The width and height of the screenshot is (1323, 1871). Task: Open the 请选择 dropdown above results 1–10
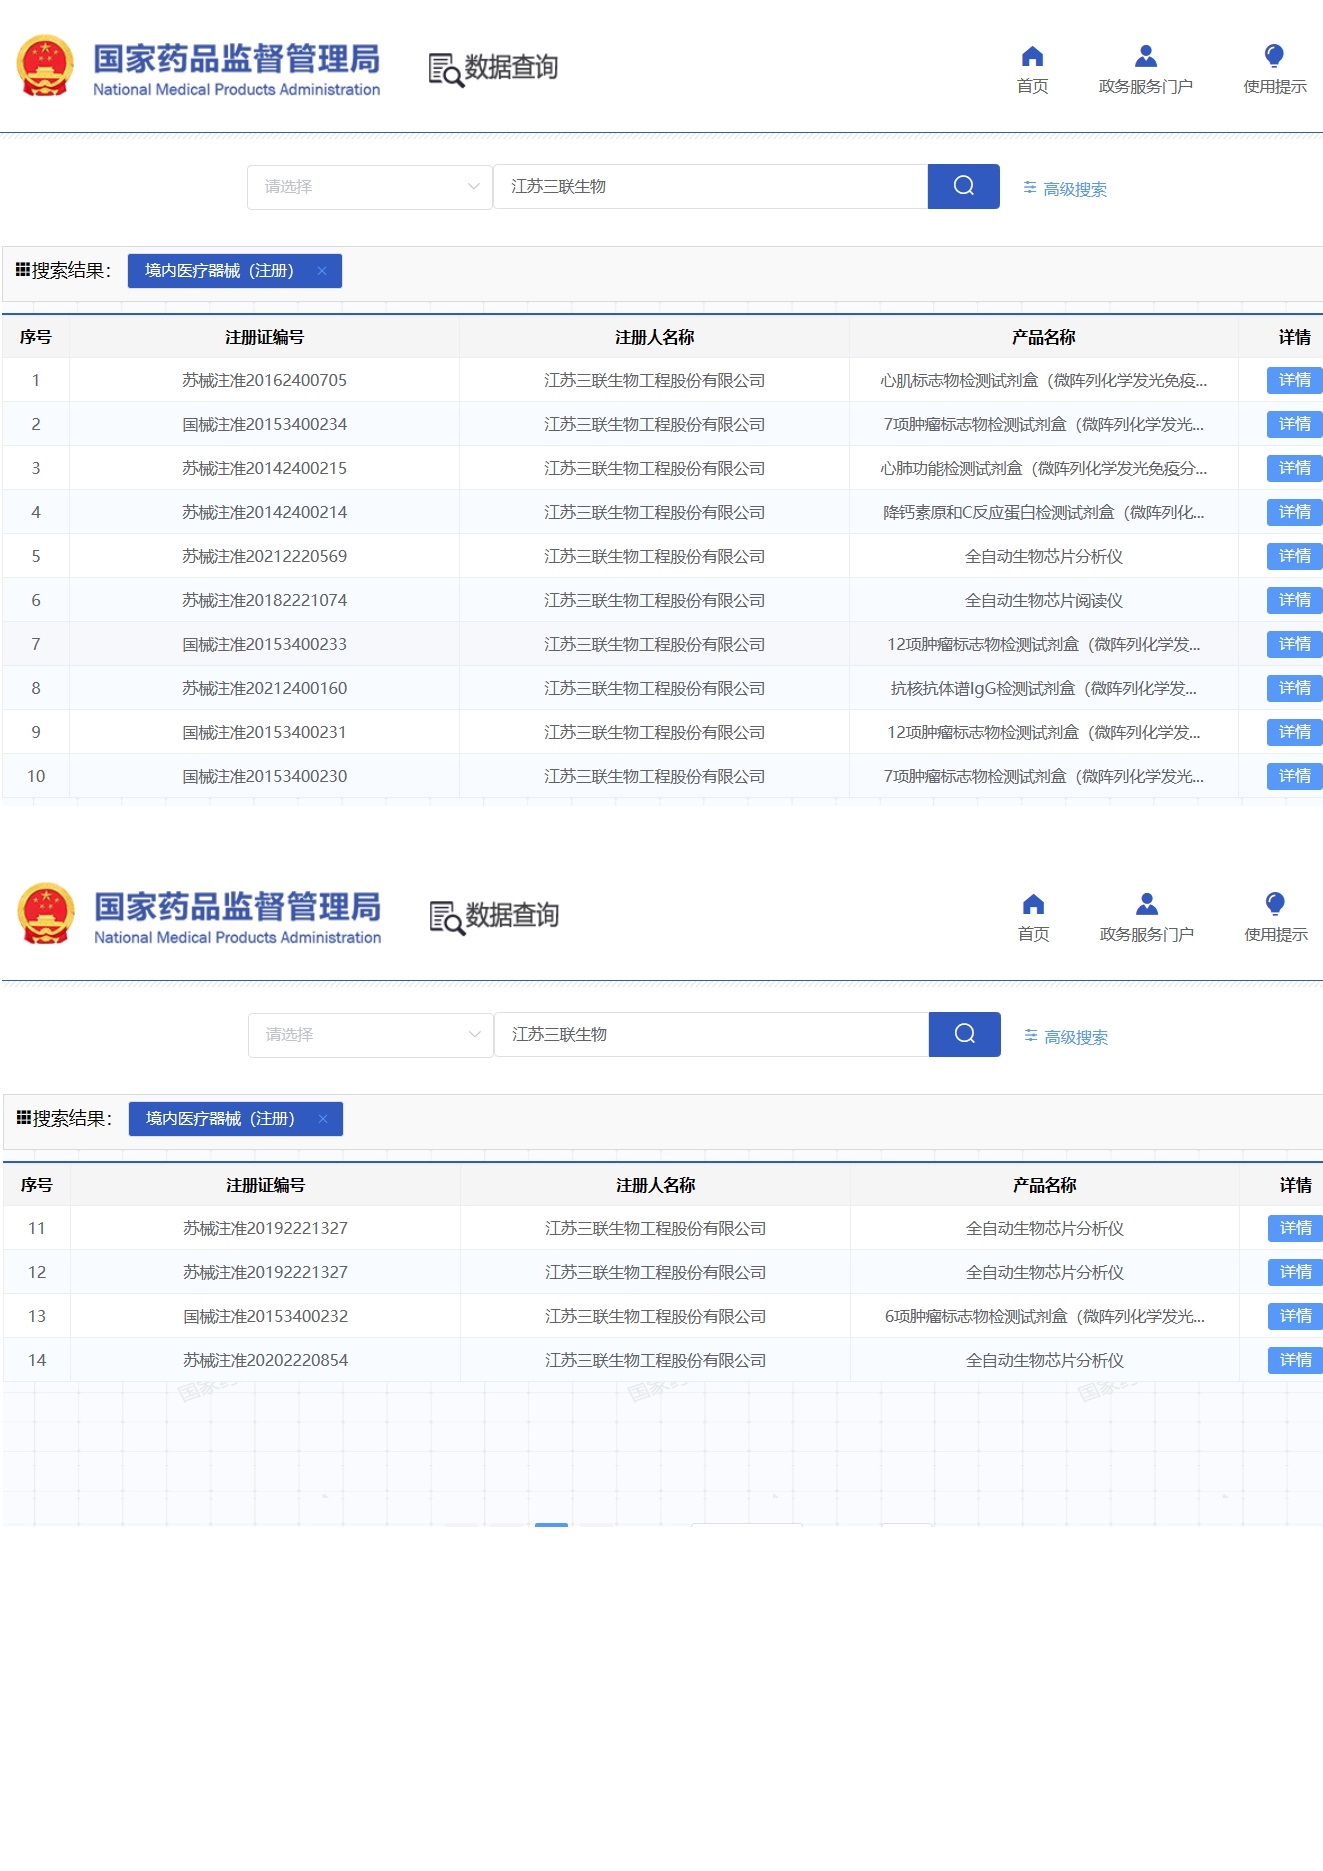[369, 187]
